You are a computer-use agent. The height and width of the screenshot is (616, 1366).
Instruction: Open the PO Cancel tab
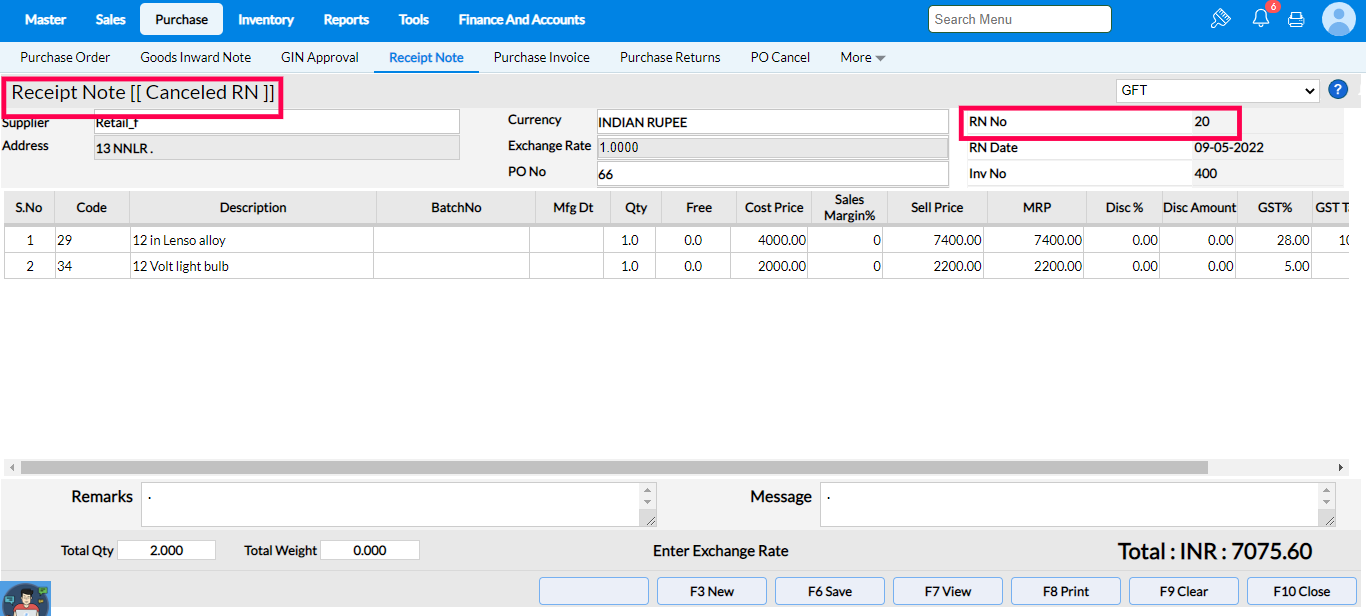click(780, 57)
